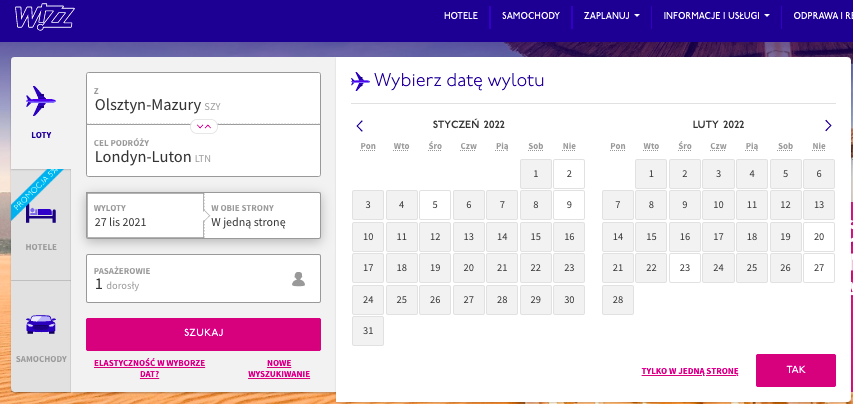Swap origin and destination airports
This screenshot has height=404, width=853.
(204, 125)
